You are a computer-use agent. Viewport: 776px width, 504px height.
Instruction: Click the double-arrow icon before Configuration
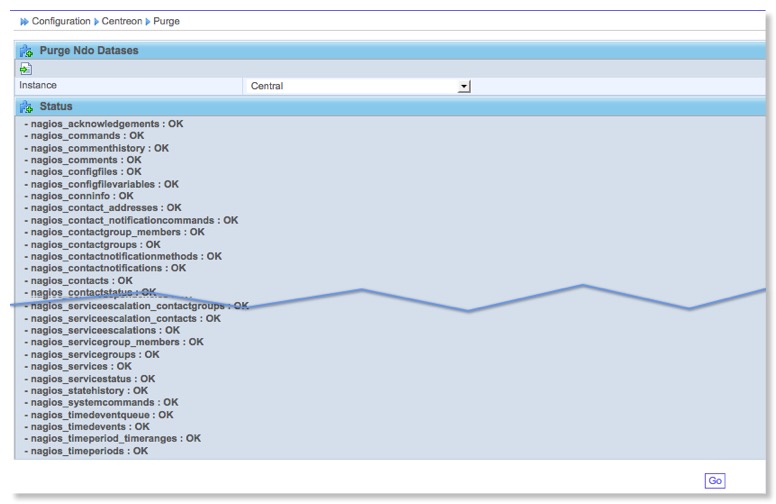coord(25,21)
